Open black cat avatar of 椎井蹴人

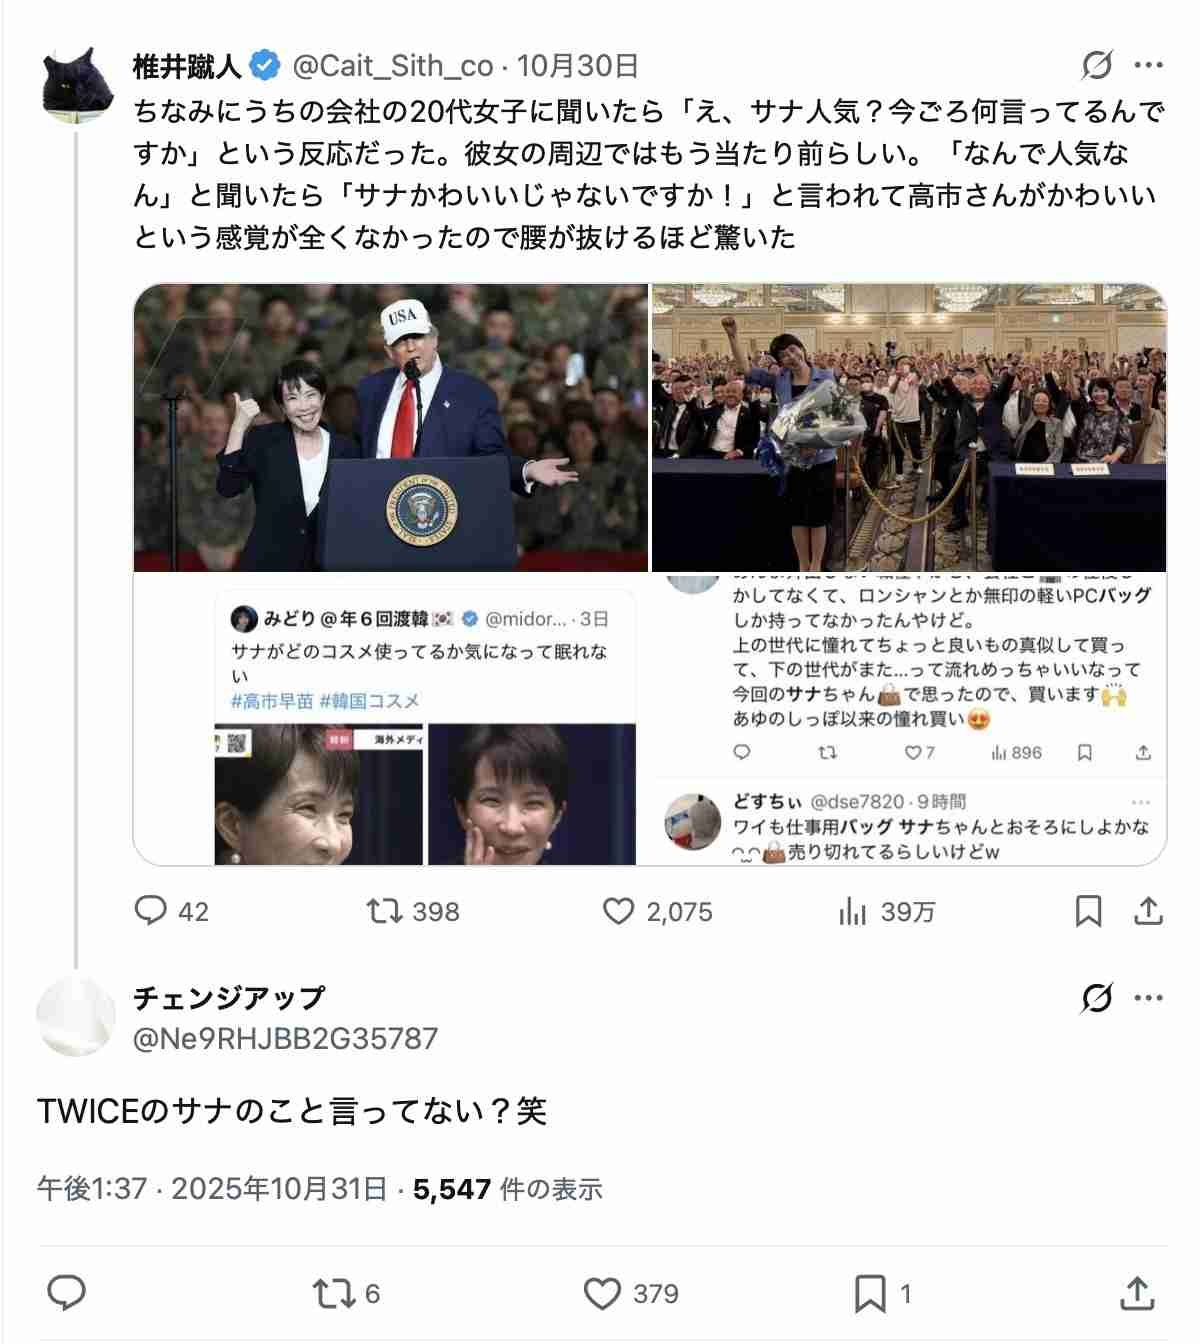click(77, 84)
